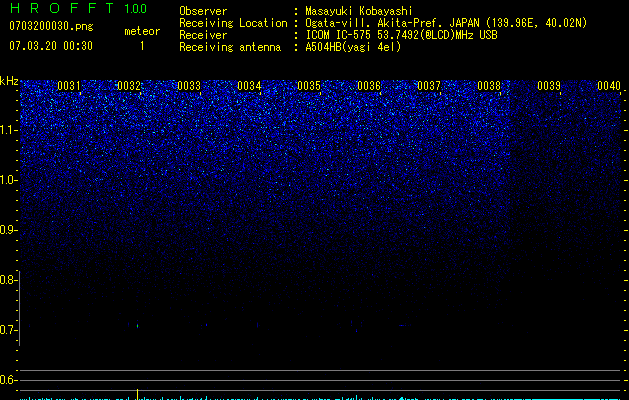The height and width of the screenshot is (400, 629).
Task: Click the 0039 time marker
Action: click(x=549, y=86)
